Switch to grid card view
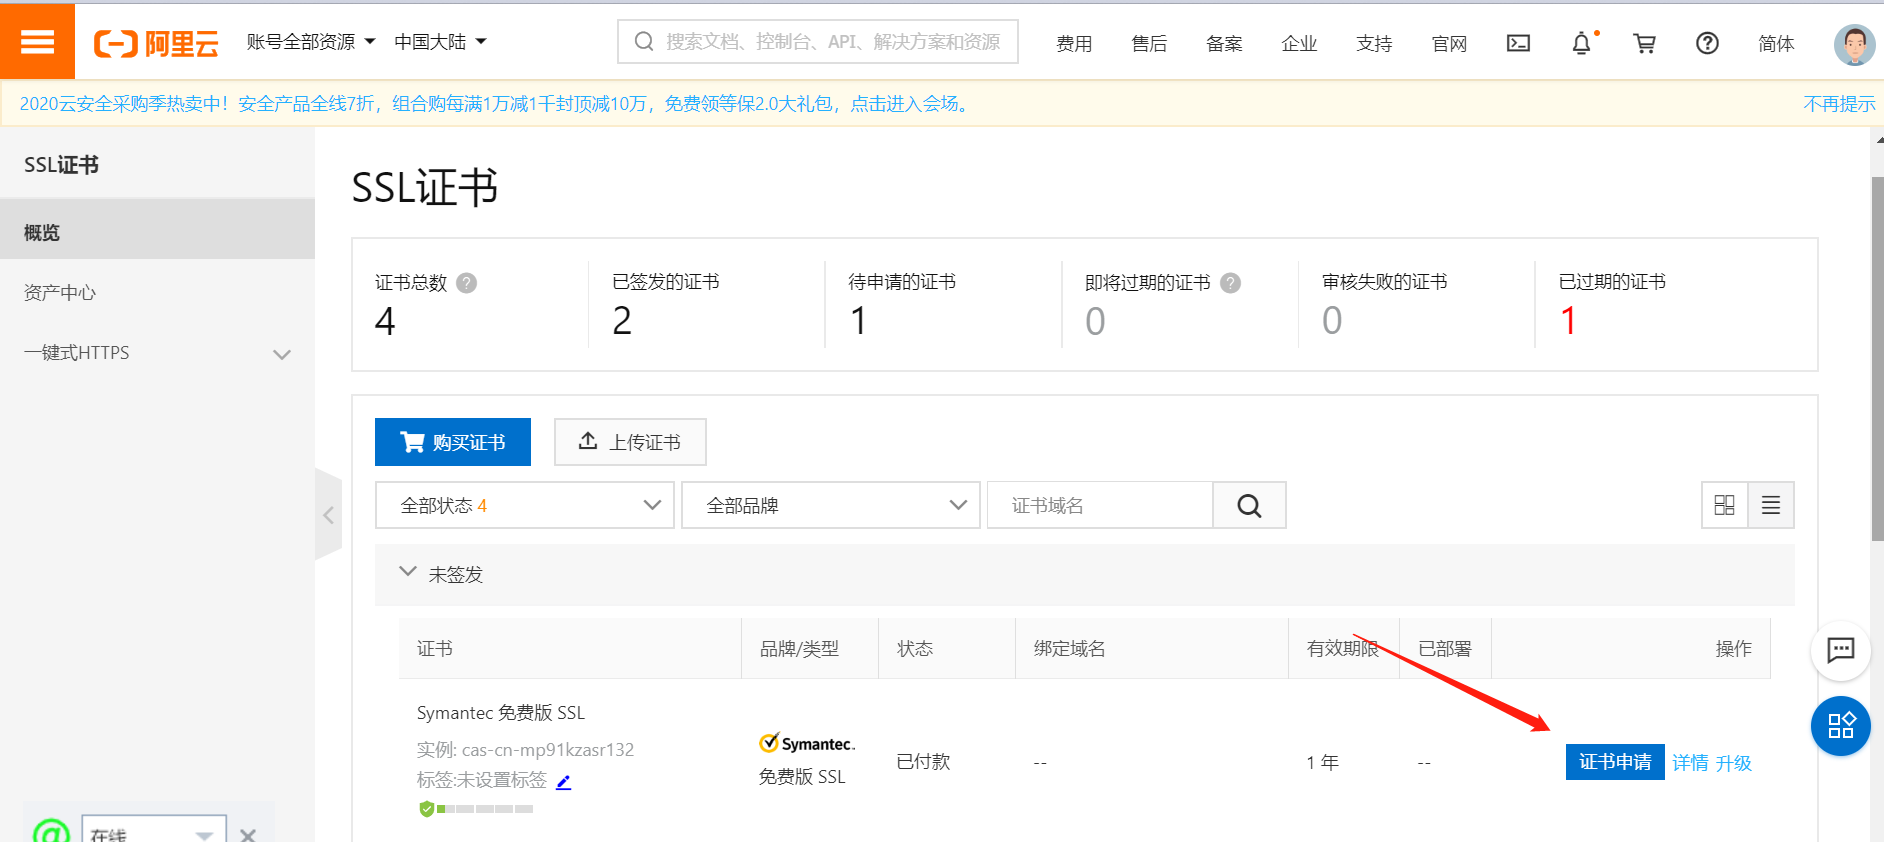This screenshot has height=842, width=1884. [x=1725, y=505]
